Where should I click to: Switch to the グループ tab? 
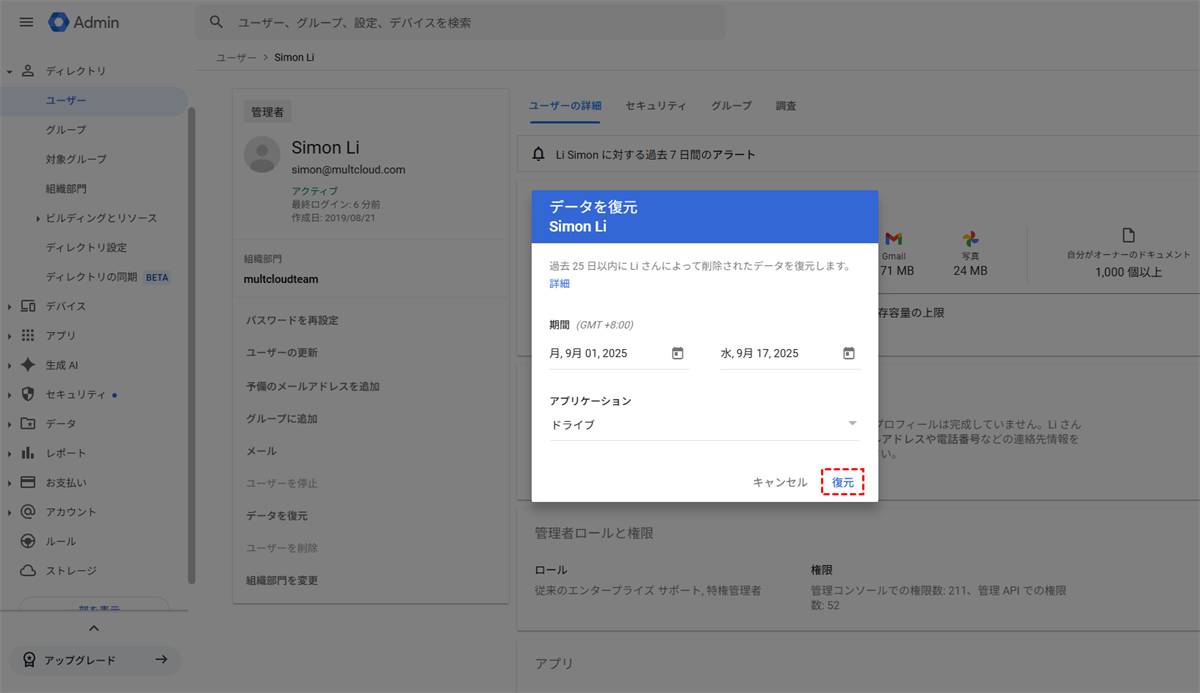(x=732, y=105)
